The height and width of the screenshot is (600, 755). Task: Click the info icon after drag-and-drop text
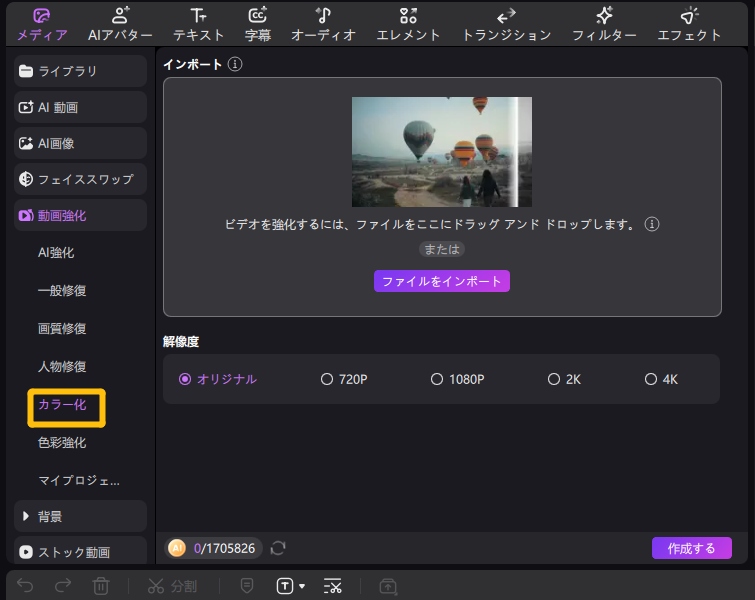(x=652, y=225)
